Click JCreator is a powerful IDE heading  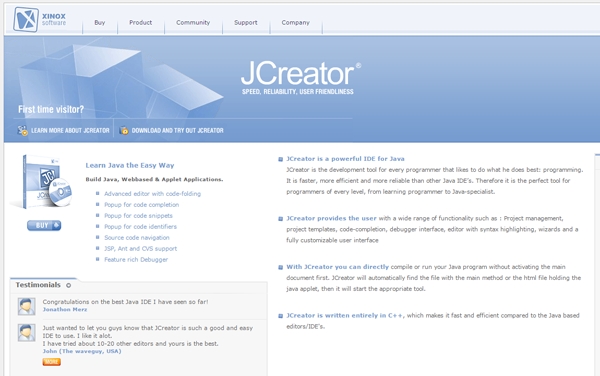click(x=345, y=159)
